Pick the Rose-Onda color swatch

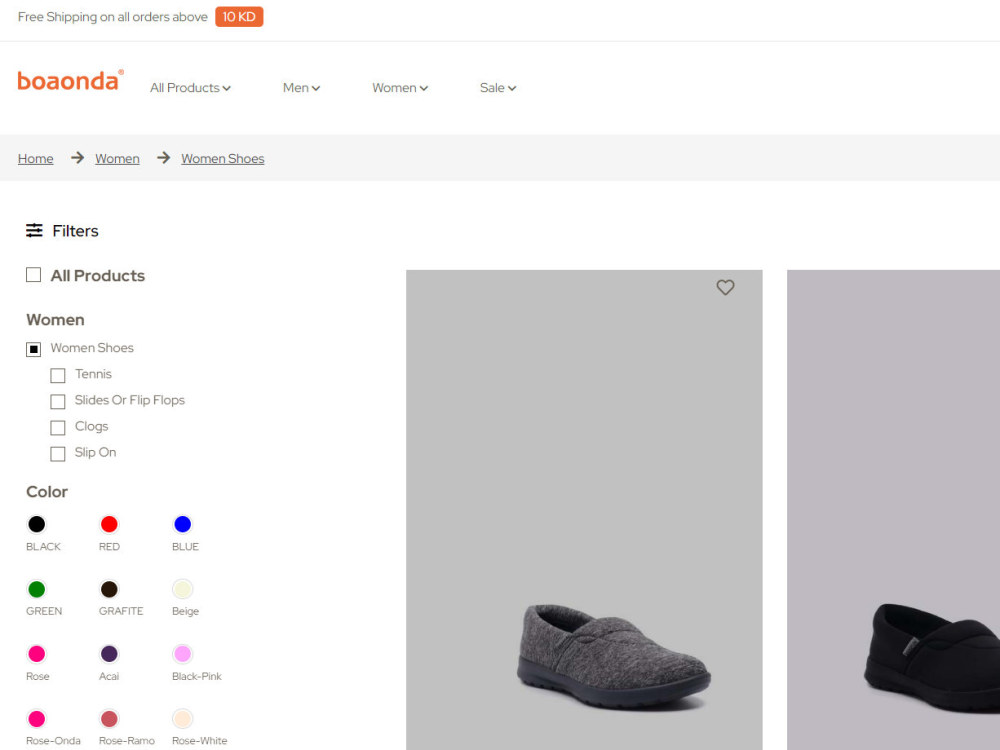[36, 719]
